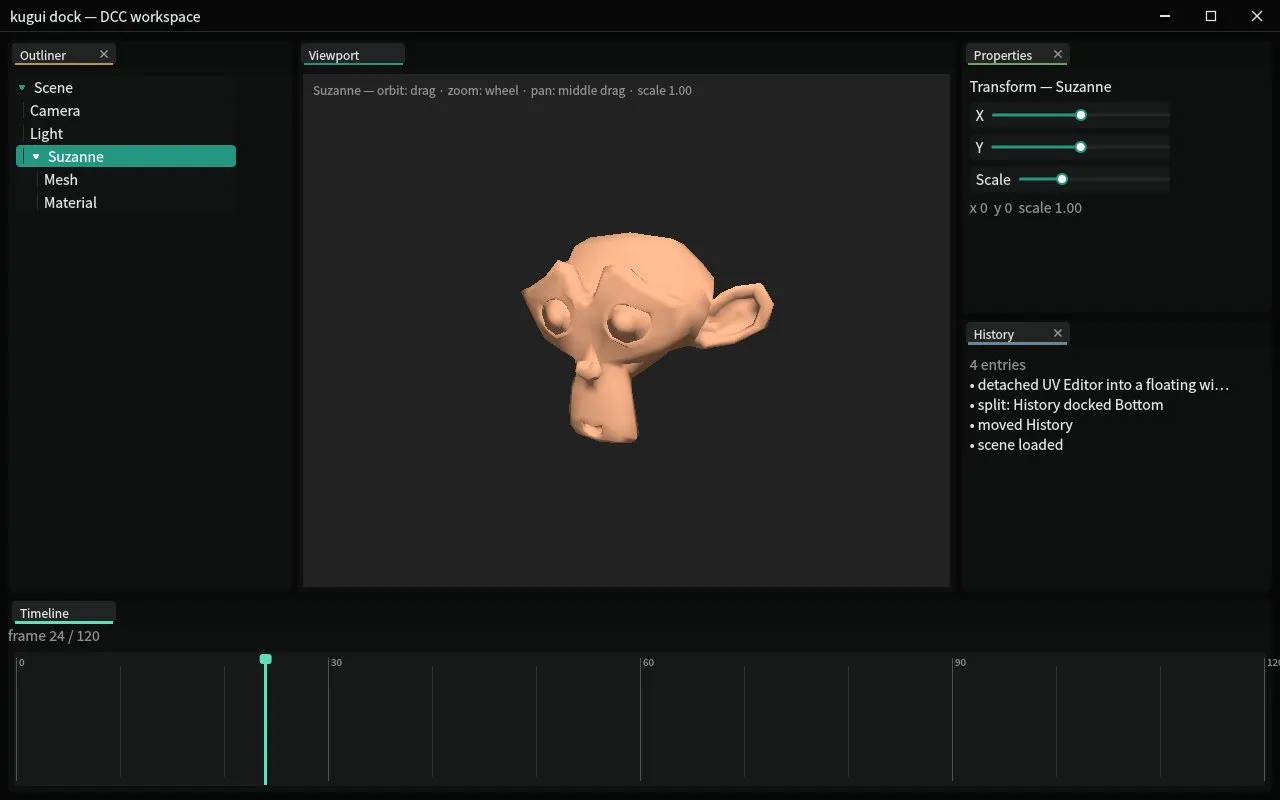Click 'split: History docked Bottom' entry
This screenshot has height=800, width=1280.
coord(1066,405)
